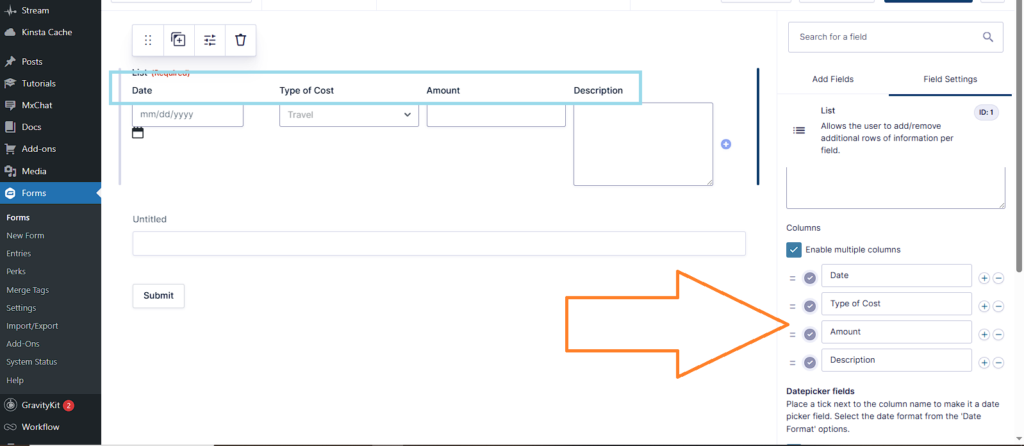Open Perks submenu link
1024x446 pixels.
(16, 272)
